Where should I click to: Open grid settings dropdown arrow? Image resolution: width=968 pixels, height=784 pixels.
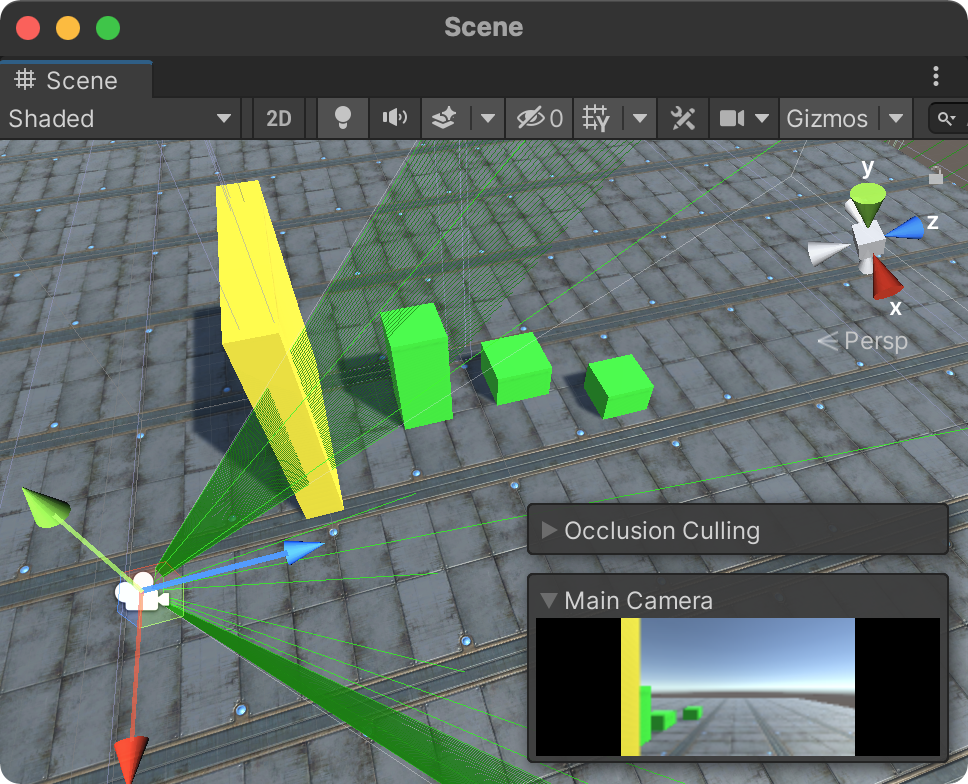tap(640, 119)
